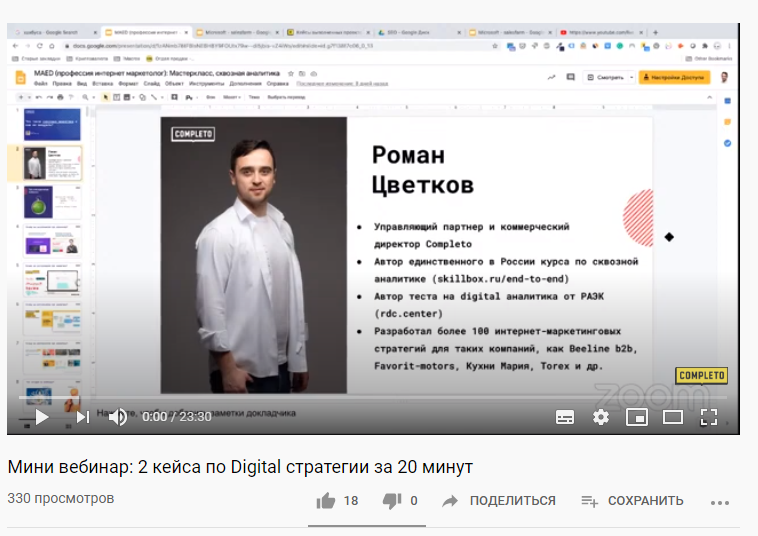Open the Справка menu in Slides

tap(277, 84)
